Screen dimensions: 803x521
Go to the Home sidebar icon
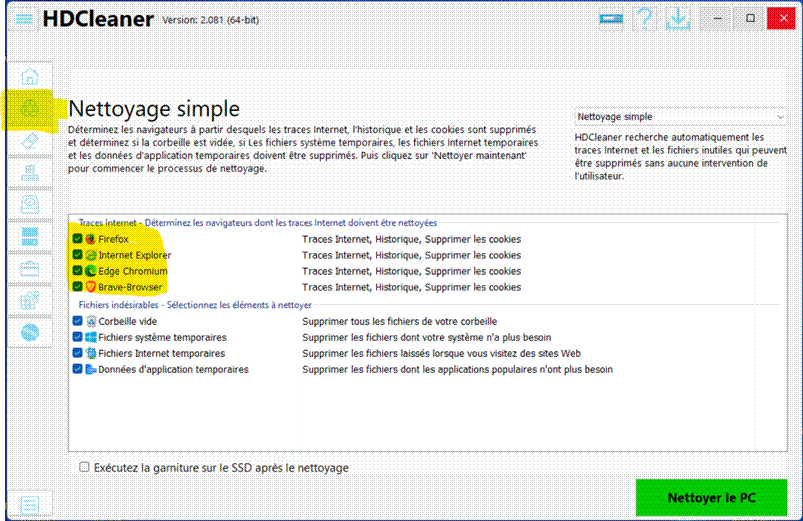[30, 76]
